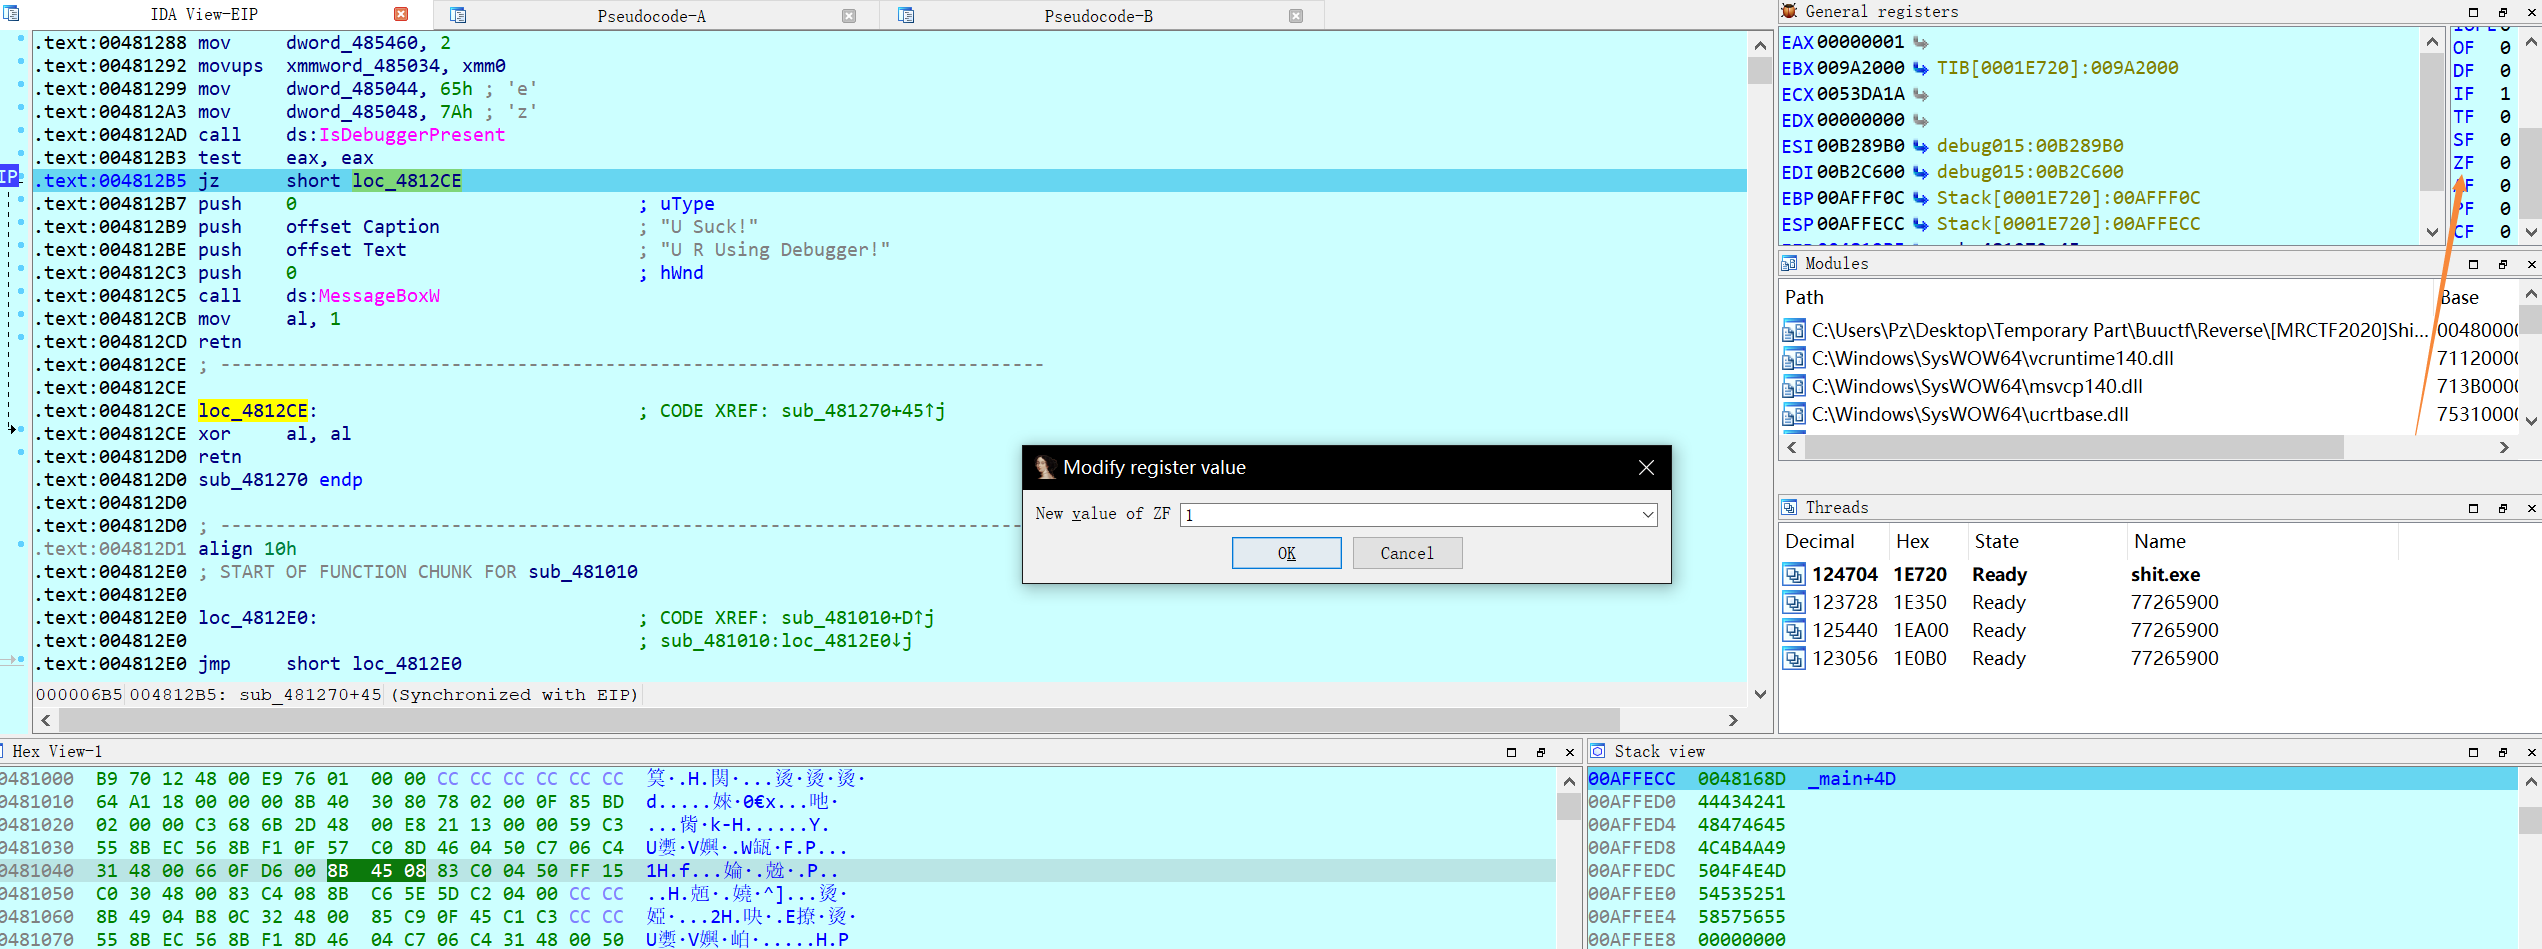2542x949 pixels.
Task: Select the SF flag value
Action: coord(2505,140)
